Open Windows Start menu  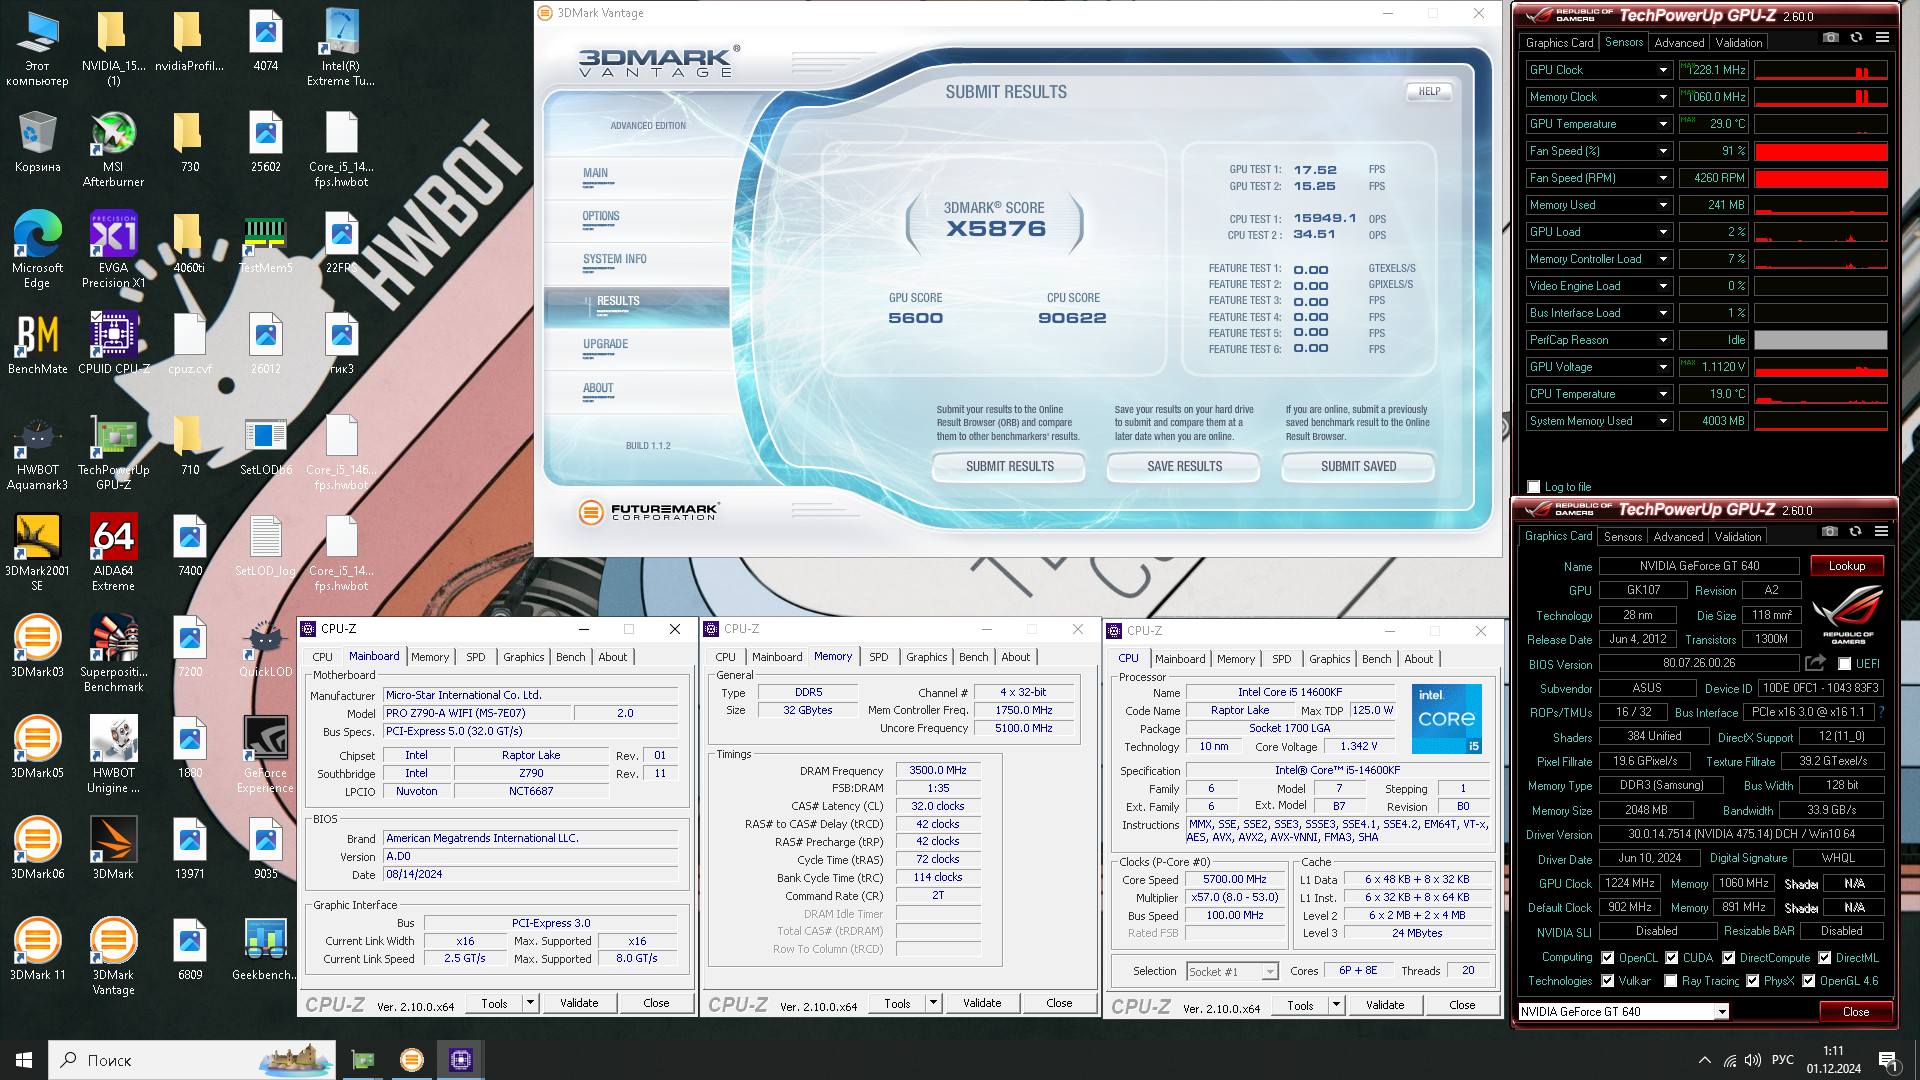coord(24,1060)
